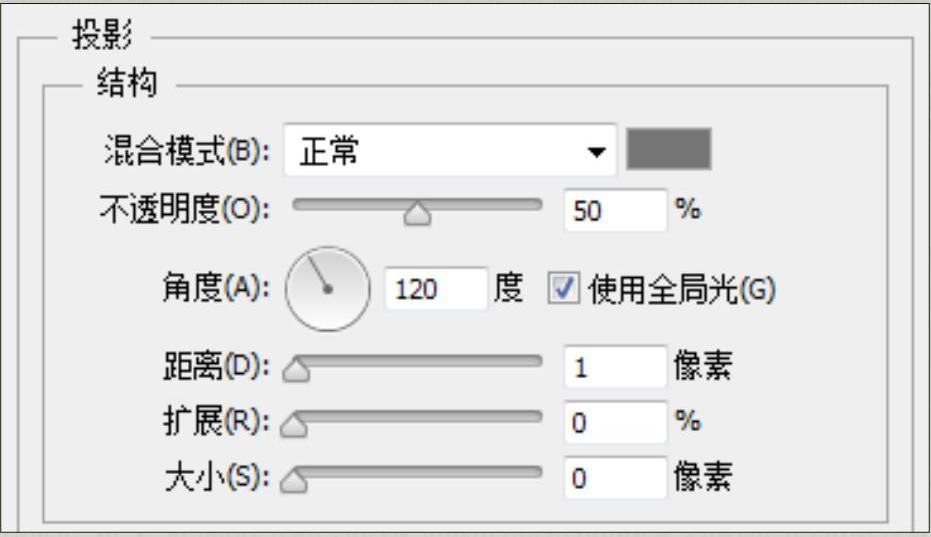Click the 混合模式(B) label
The height and width of the screenshot is (537, 931).
click(x=187, y=152)
